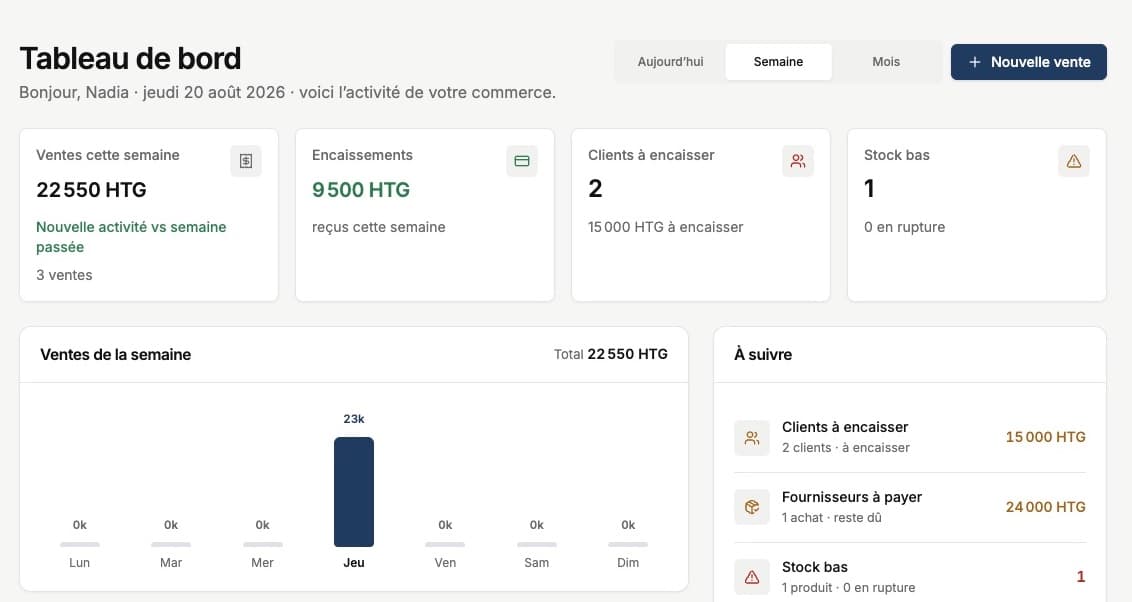Select the Semaine period tab

pyautogui.click(x=778, y=62)
